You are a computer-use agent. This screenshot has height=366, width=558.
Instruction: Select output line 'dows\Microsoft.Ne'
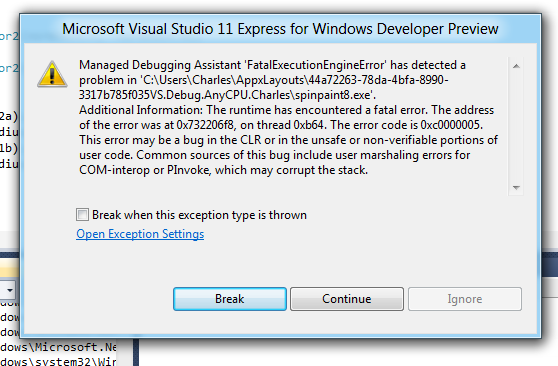click(x=58, y=347)
